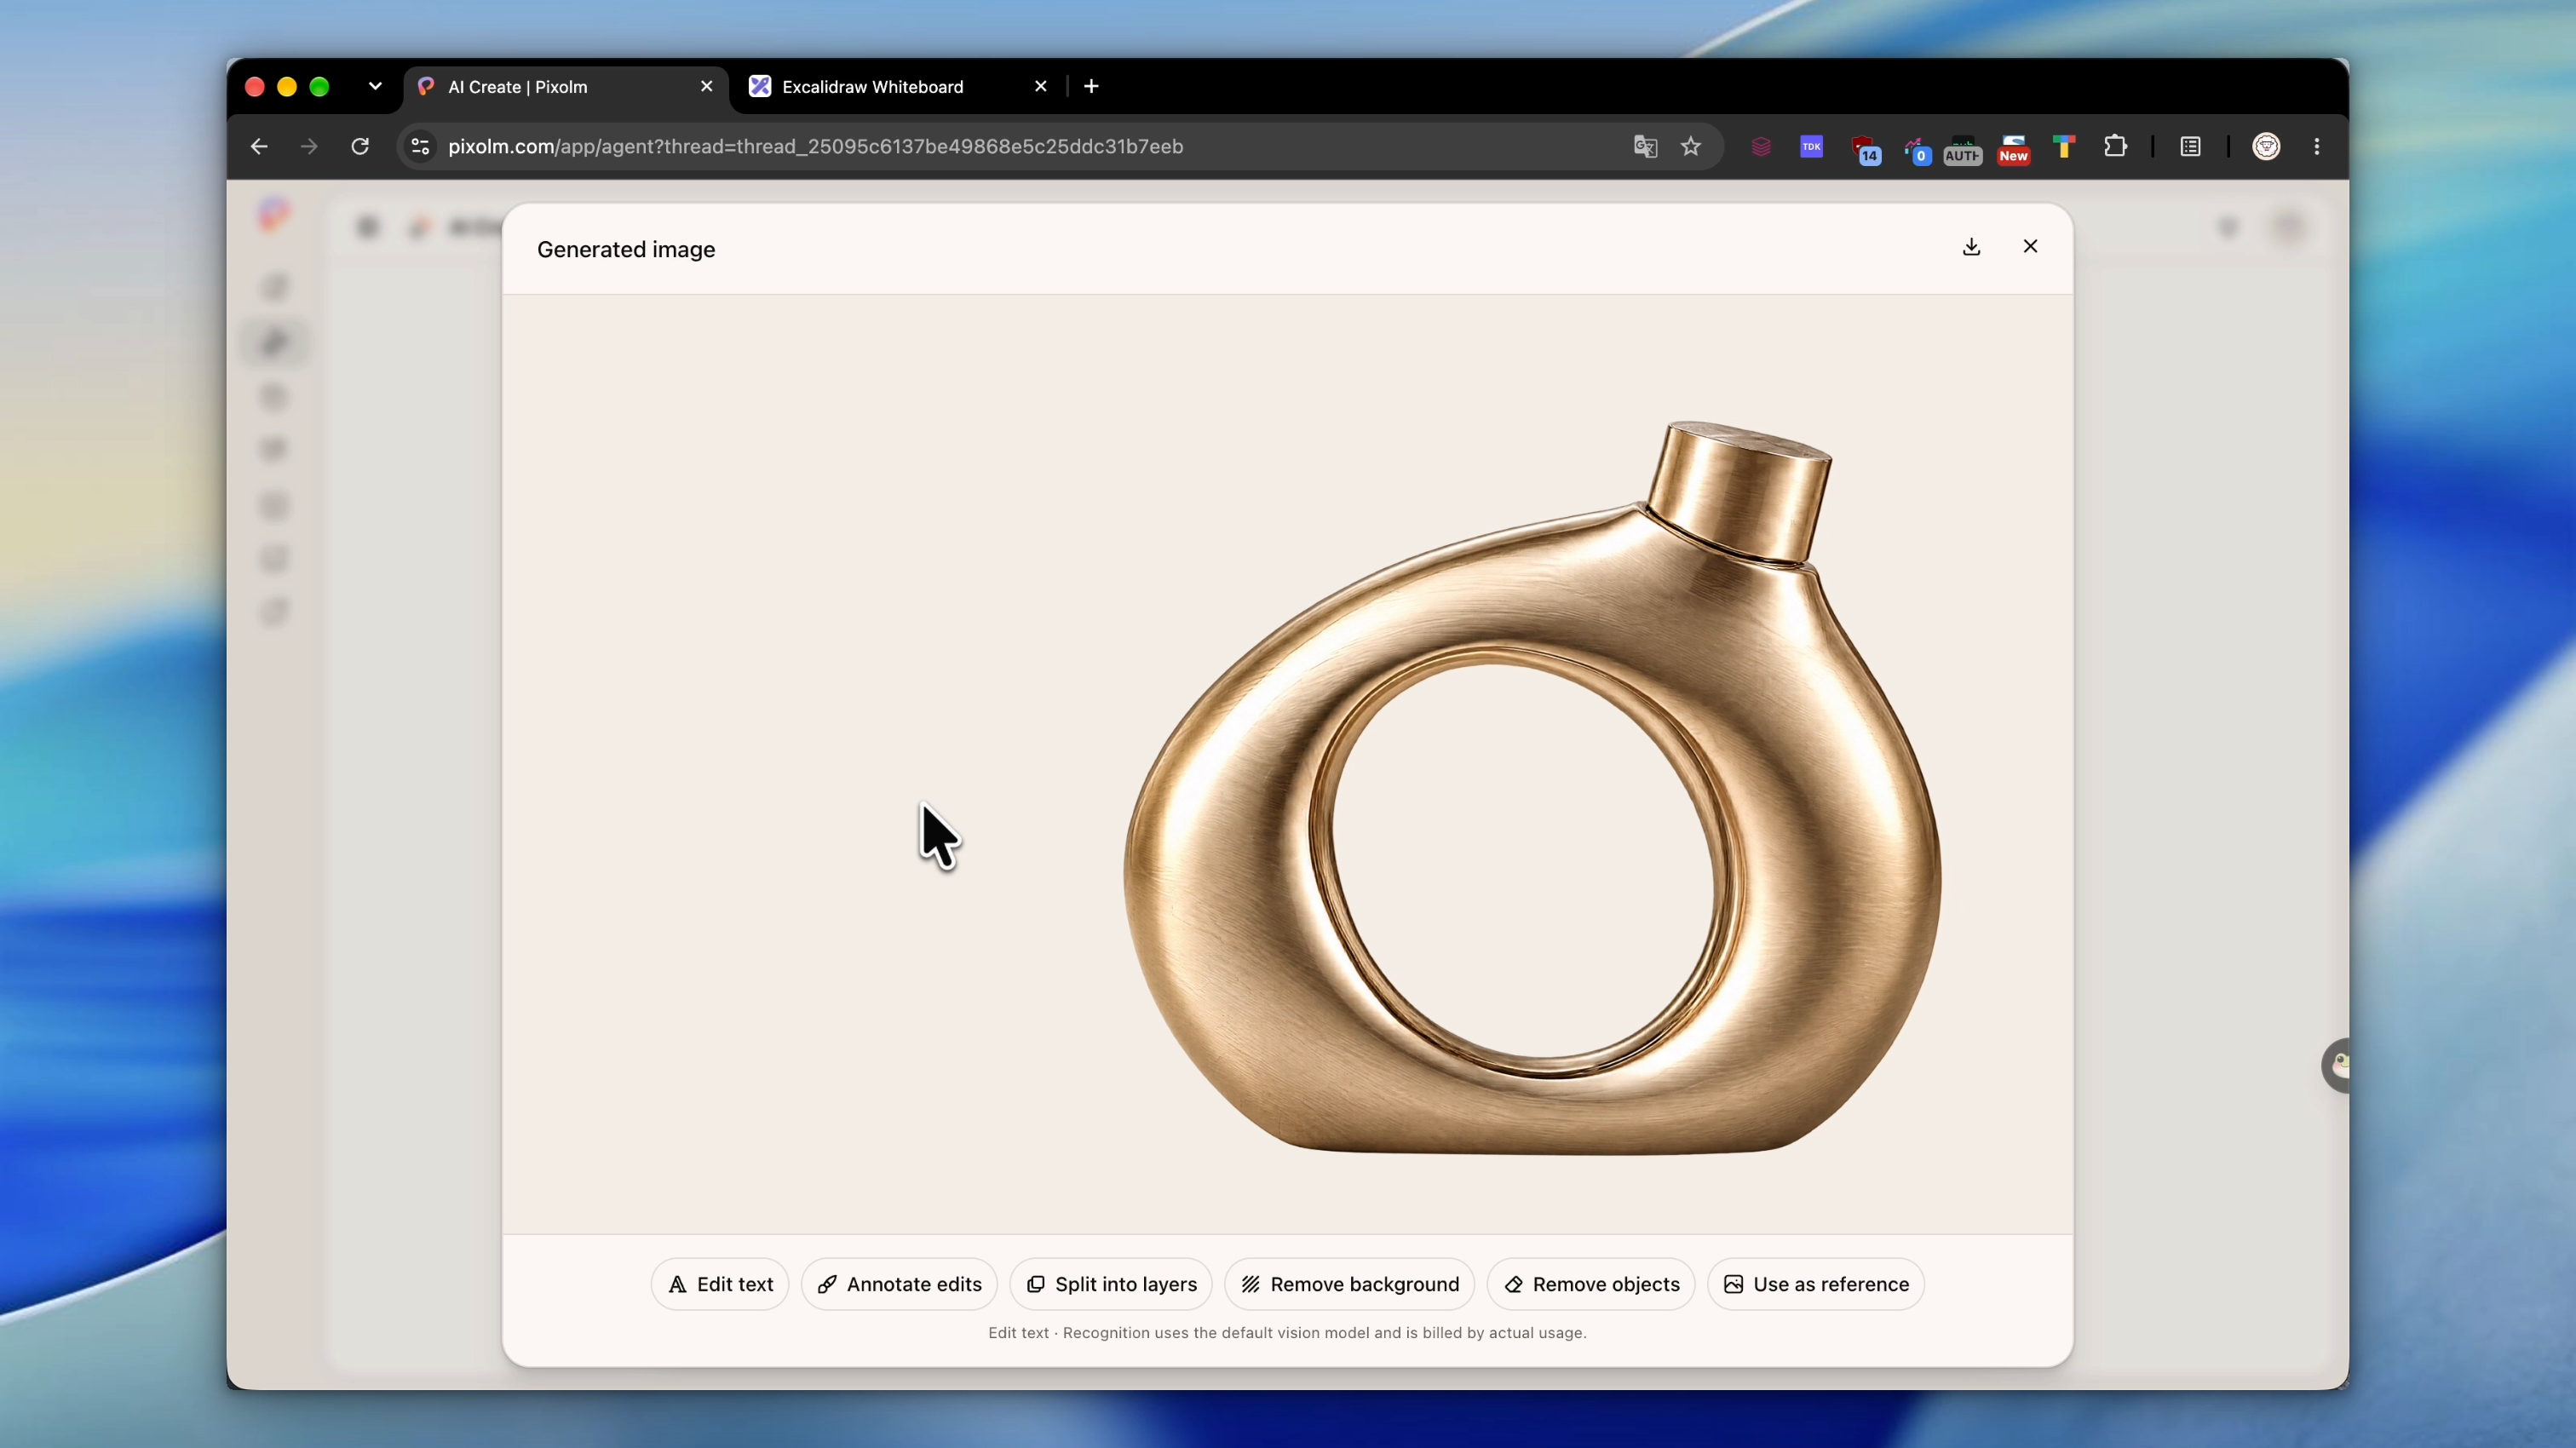Switch to AI Create | Pixolm tab

coord(565,87)
